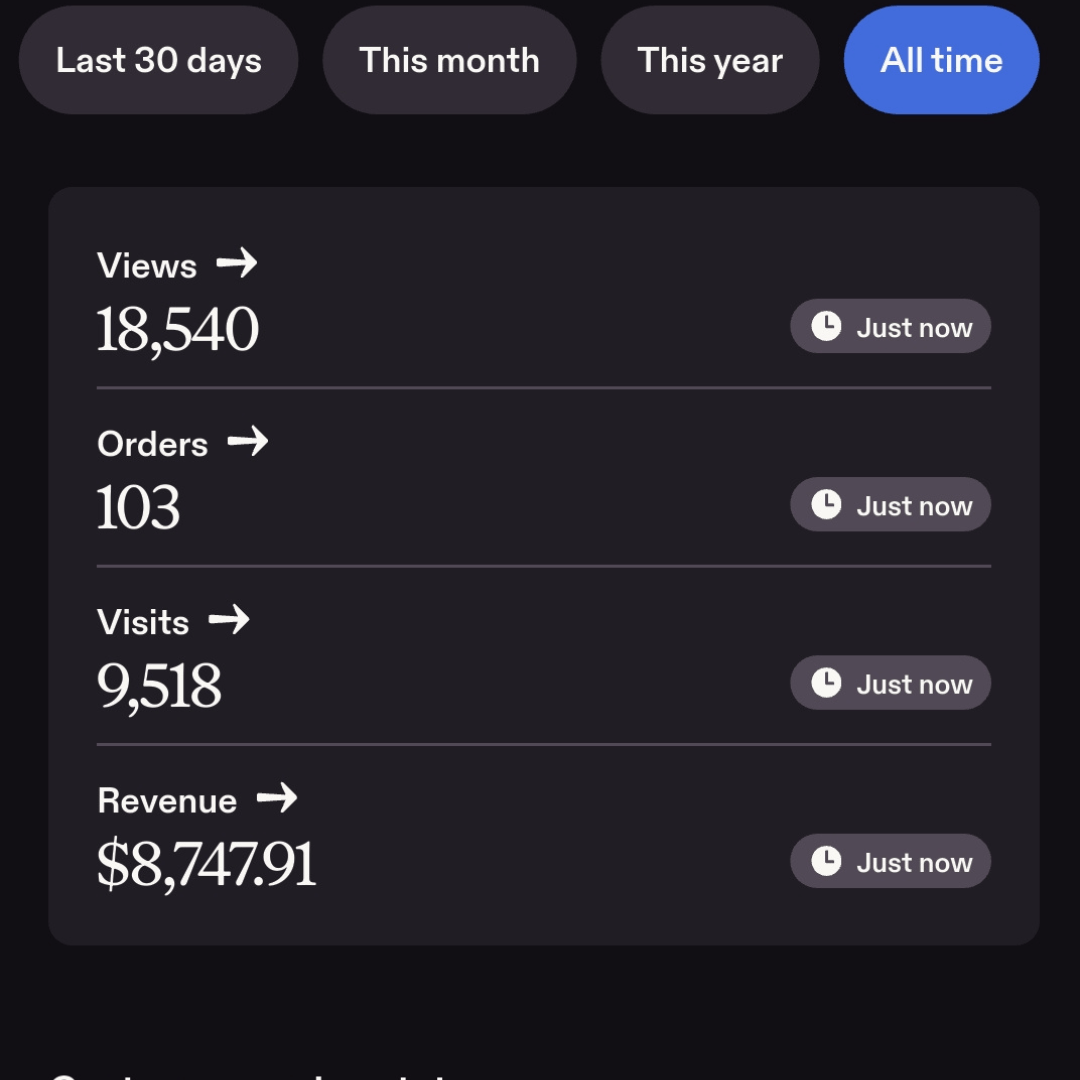
Task: Click the clock icon in Visits row
Action: click(x=826, y=683)
